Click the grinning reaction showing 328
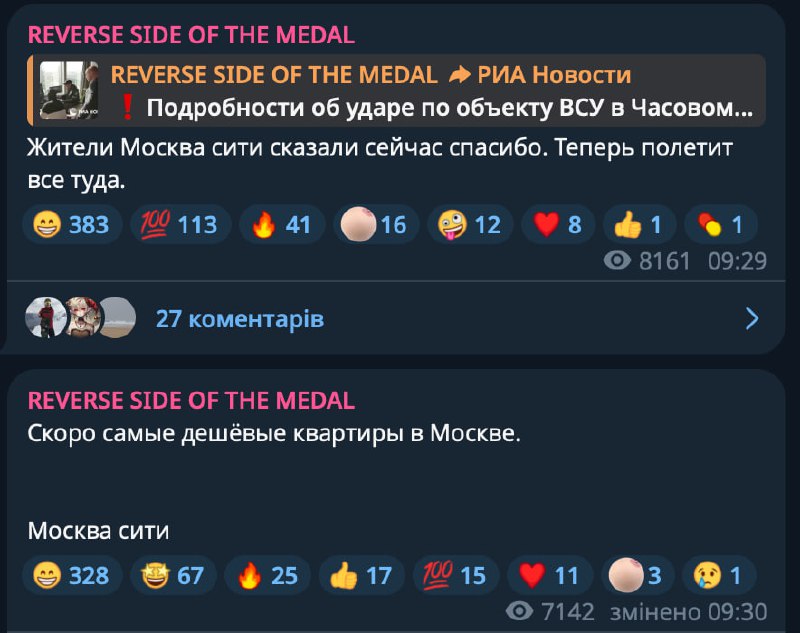 pos(71,575)
